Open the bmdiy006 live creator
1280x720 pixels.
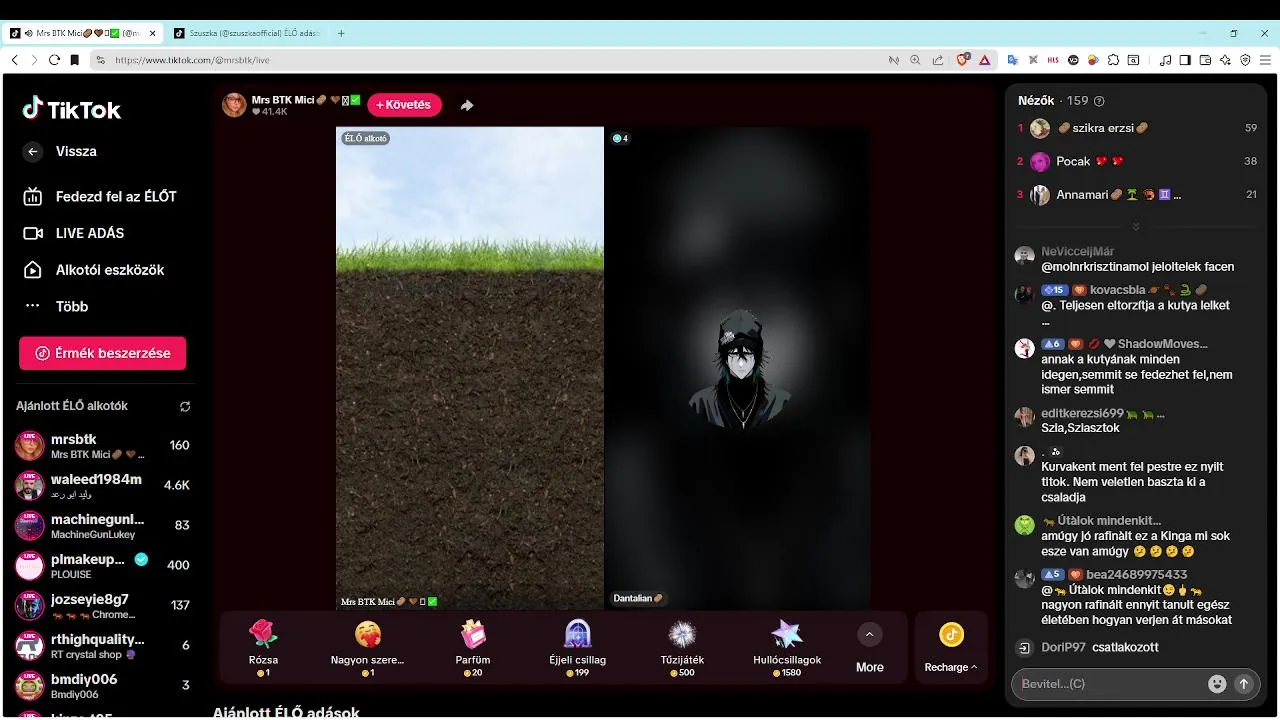click(102, 686)
